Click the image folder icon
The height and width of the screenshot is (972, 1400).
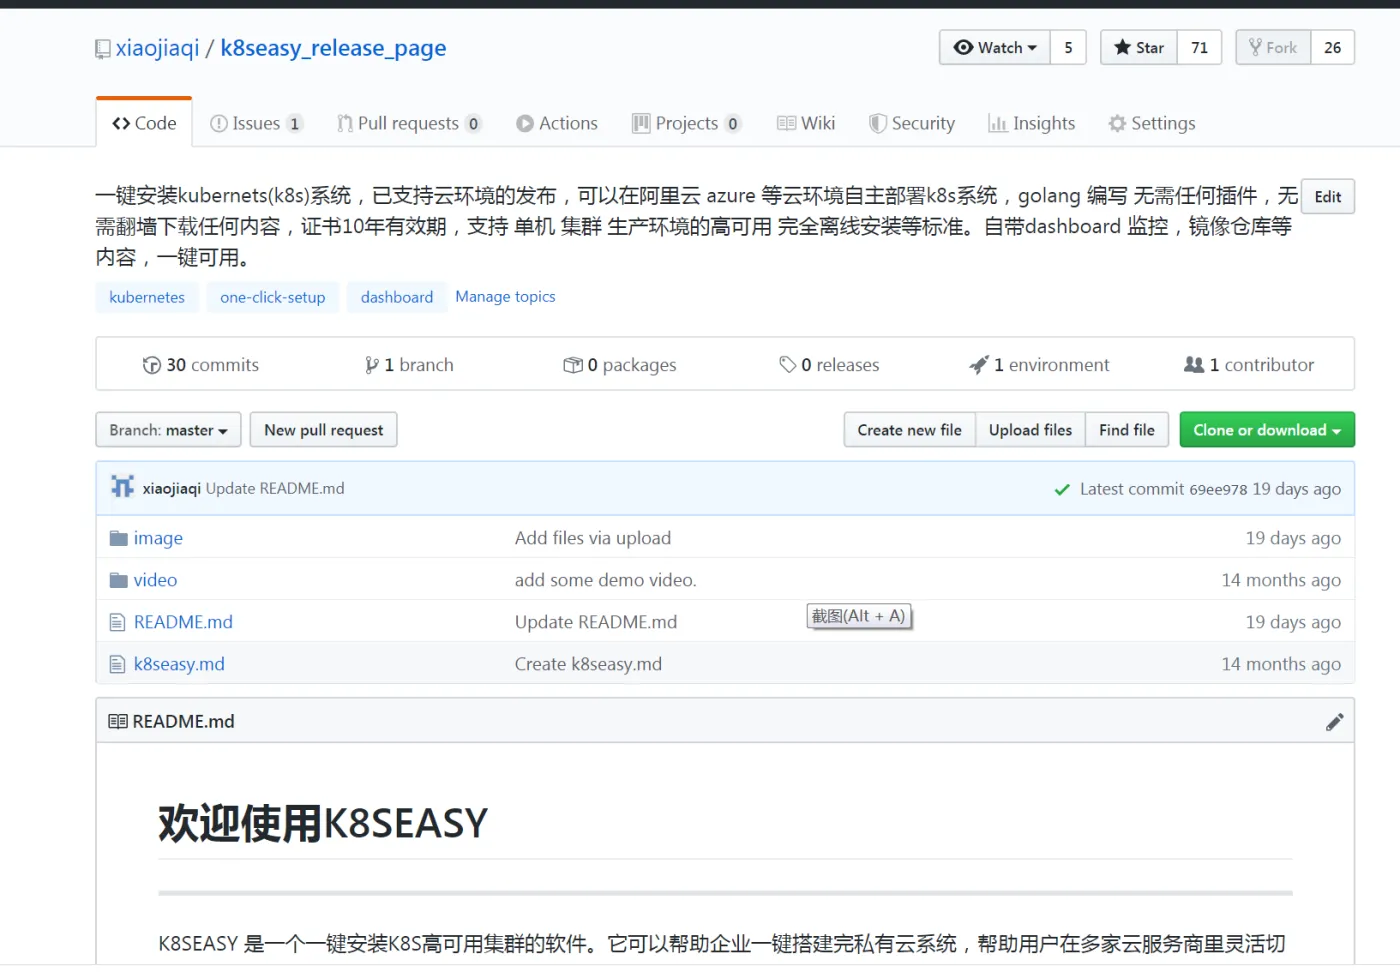[x=119, y=538]
